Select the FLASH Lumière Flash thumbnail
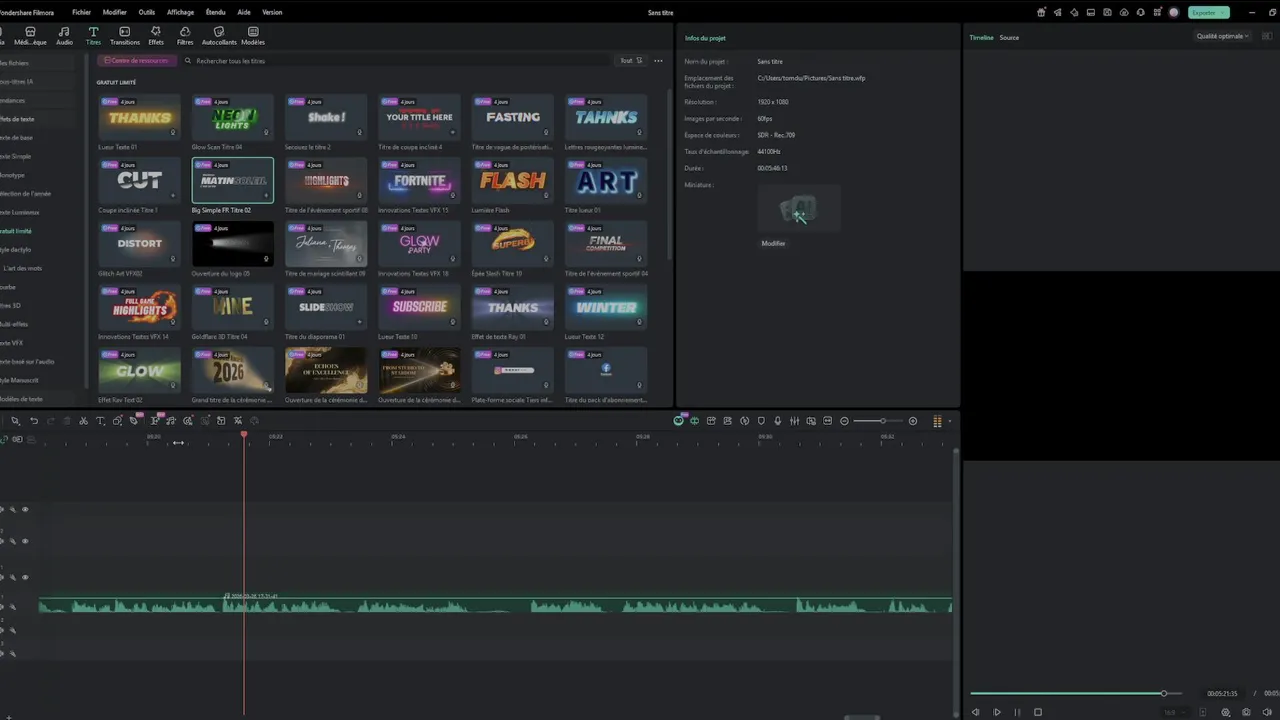Image resolution: width=1280 pixels, height=720 pixels. pos(512,180)
